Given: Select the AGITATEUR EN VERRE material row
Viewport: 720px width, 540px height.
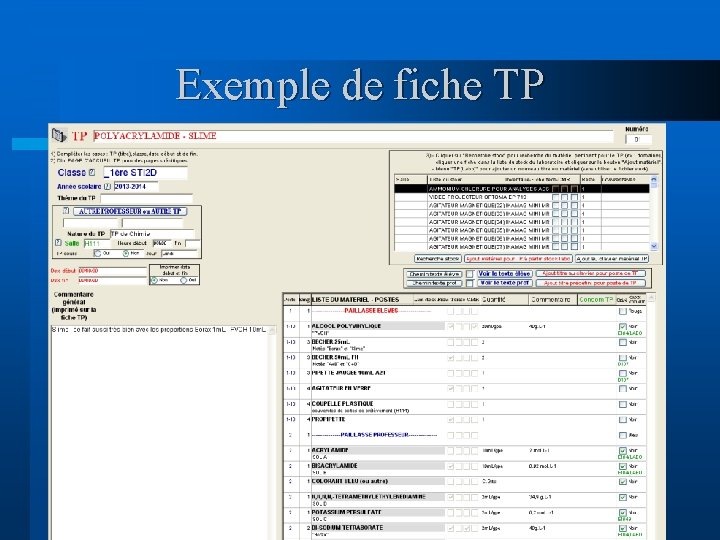Looking at the screenshot, I should point(464,389).
